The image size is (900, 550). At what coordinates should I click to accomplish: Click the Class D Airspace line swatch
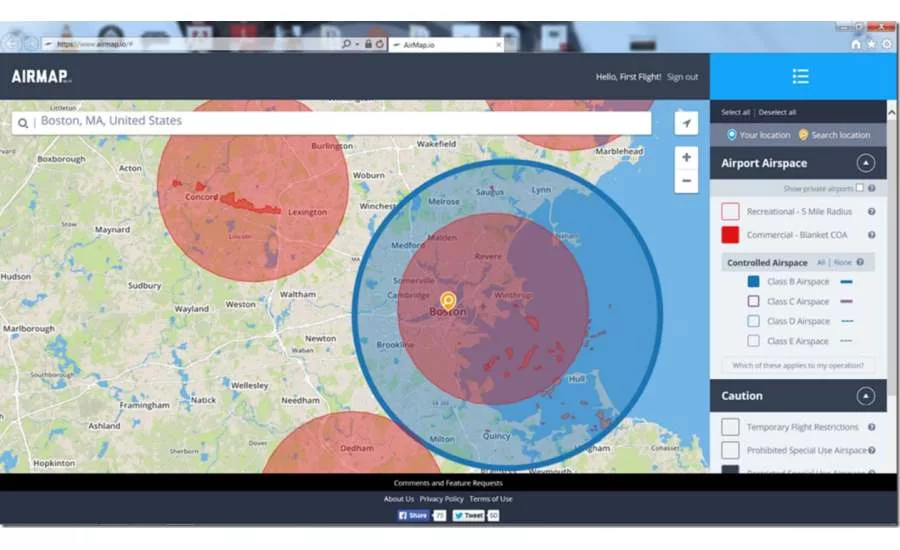(847, 322)
